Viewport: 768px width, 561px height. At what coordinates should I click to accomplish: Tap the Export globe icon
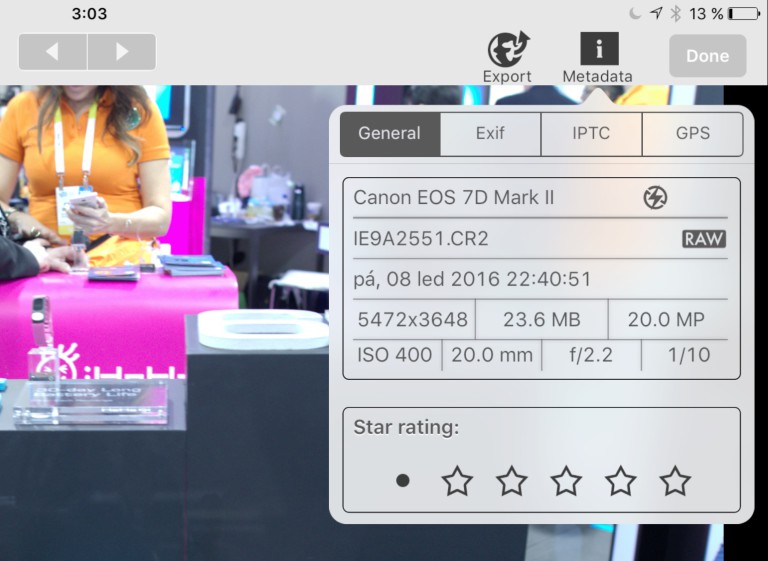pos(508,49)
